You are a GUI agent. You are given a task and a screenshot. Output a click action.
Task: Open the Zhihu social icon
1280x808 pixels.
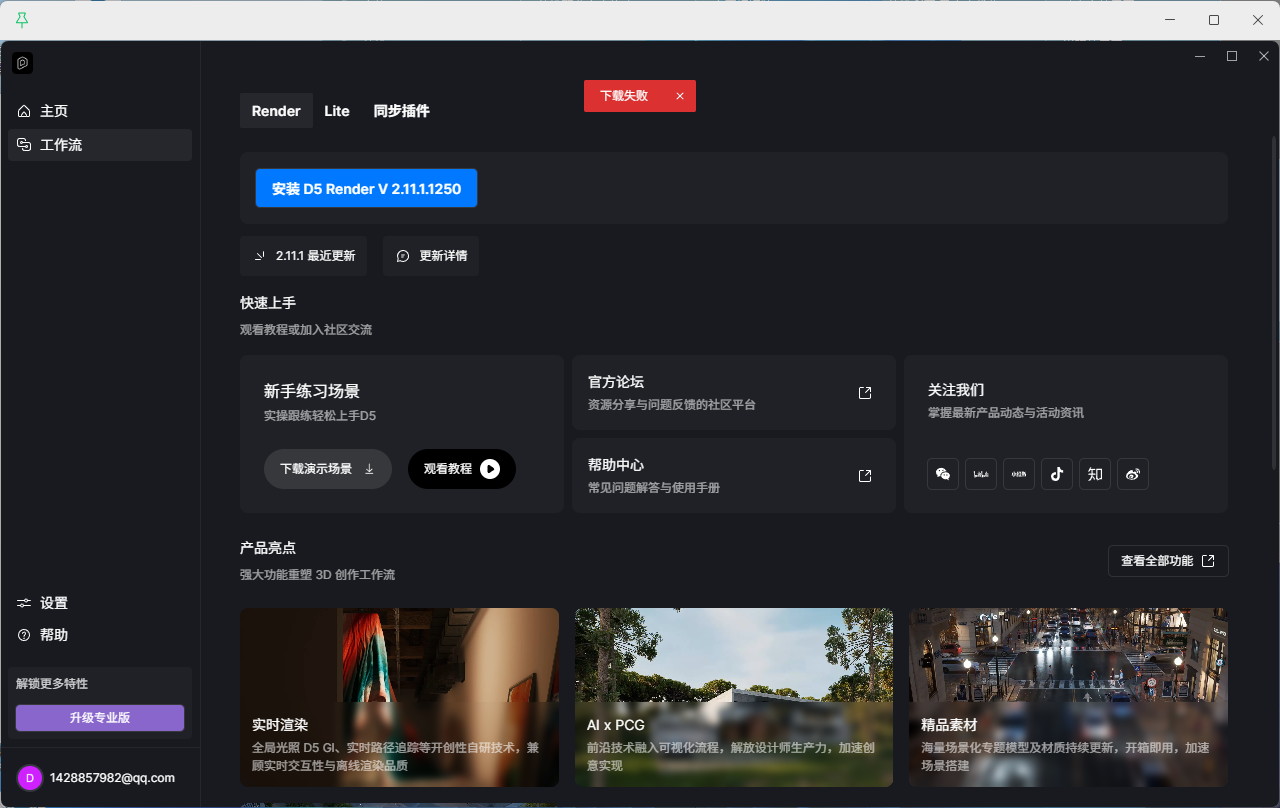(x=1095, y=474)
